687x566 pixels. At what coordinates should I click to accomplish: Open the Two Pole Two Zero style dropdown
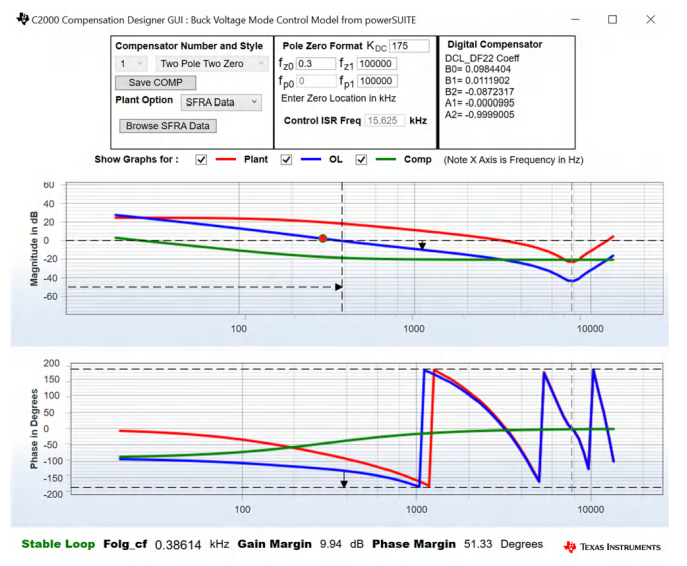click(212, 64)
